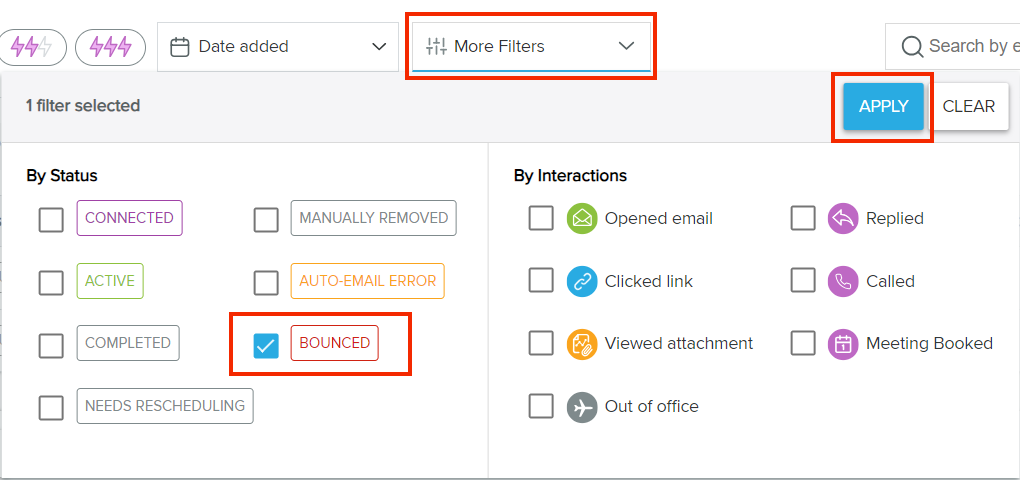This screenshot has height=480, width=1020.
Task: Select the three-lightning-bolt priority pill
Action: click(111, 47)
